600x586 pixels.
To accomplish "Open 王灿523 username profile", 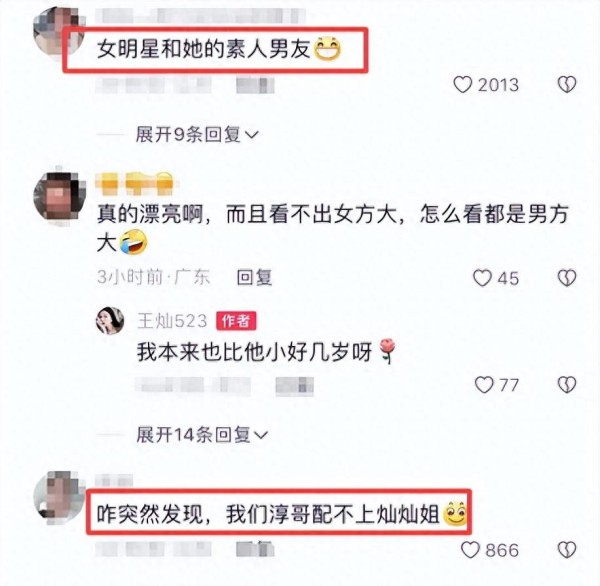I will (172, 321).
